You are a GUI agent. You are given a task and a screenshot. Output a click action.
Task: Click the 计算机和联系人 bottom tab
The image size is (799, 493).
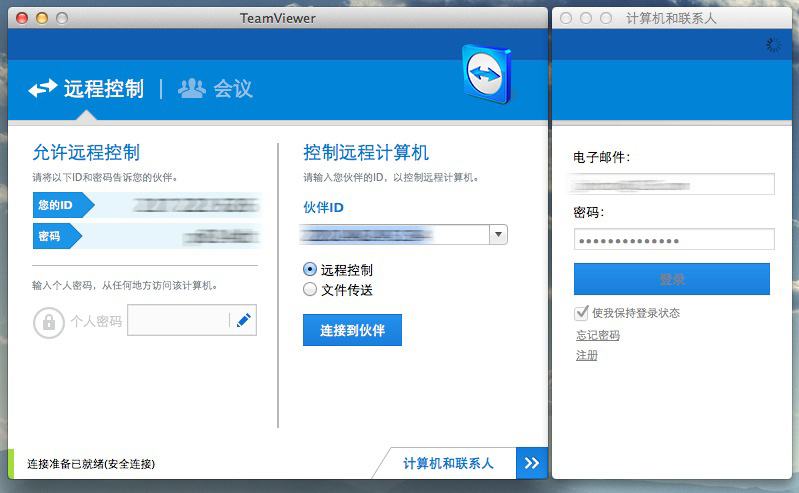coord(448,463)
